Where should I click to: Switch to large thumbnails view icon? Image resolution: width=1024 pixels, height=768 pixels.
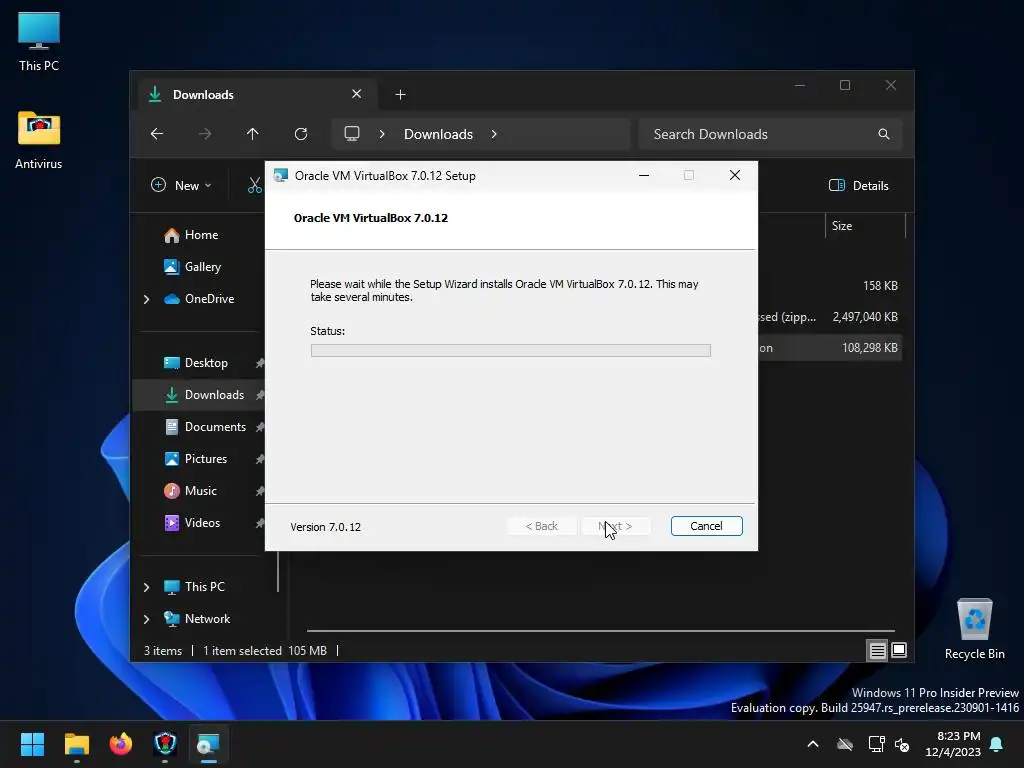coord(899,650)
